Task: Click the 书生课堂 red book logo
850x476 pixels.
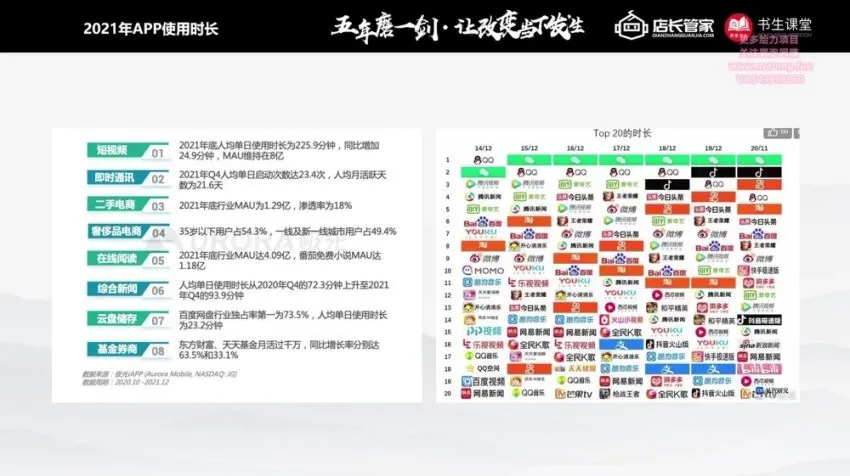Action: coord(738,26)
